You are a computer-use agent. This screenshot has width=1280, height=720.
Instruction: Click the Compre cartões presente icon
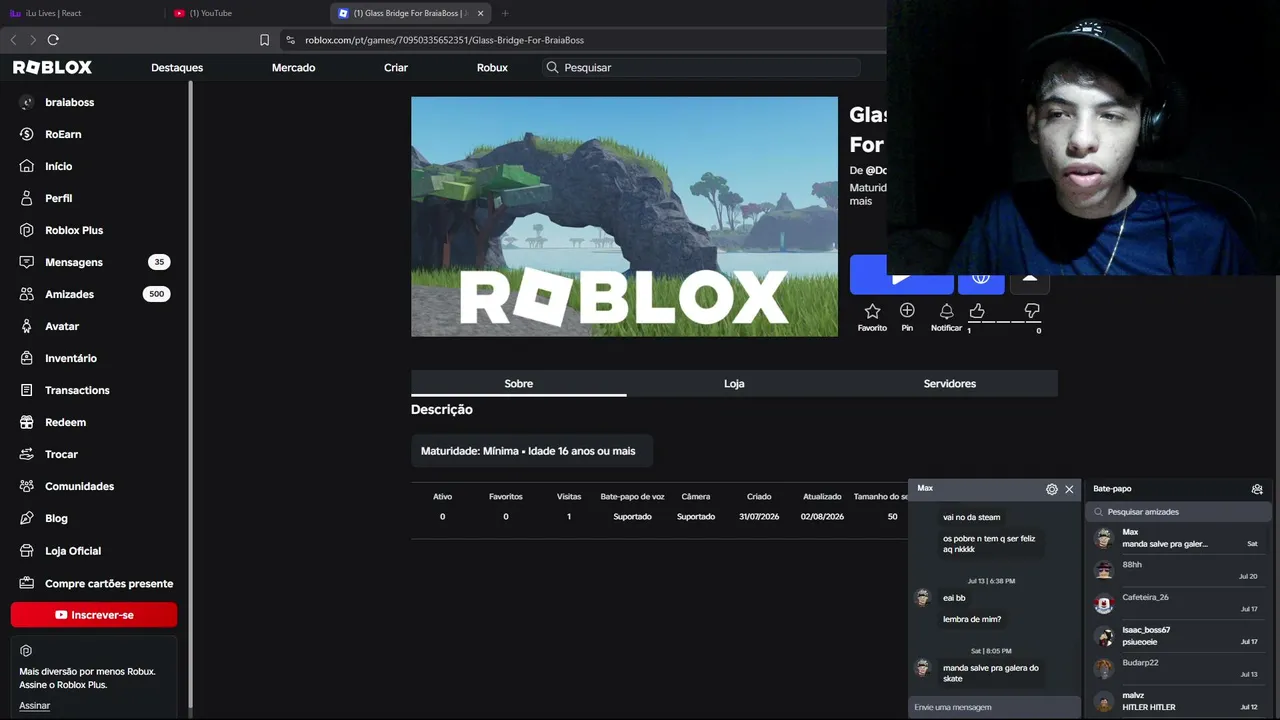coord(27,583)
